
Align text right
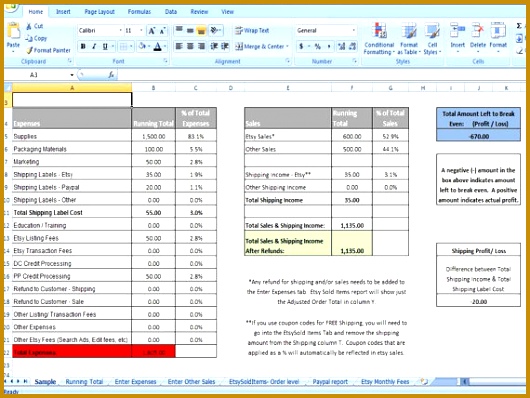click(x=201, y=46)
